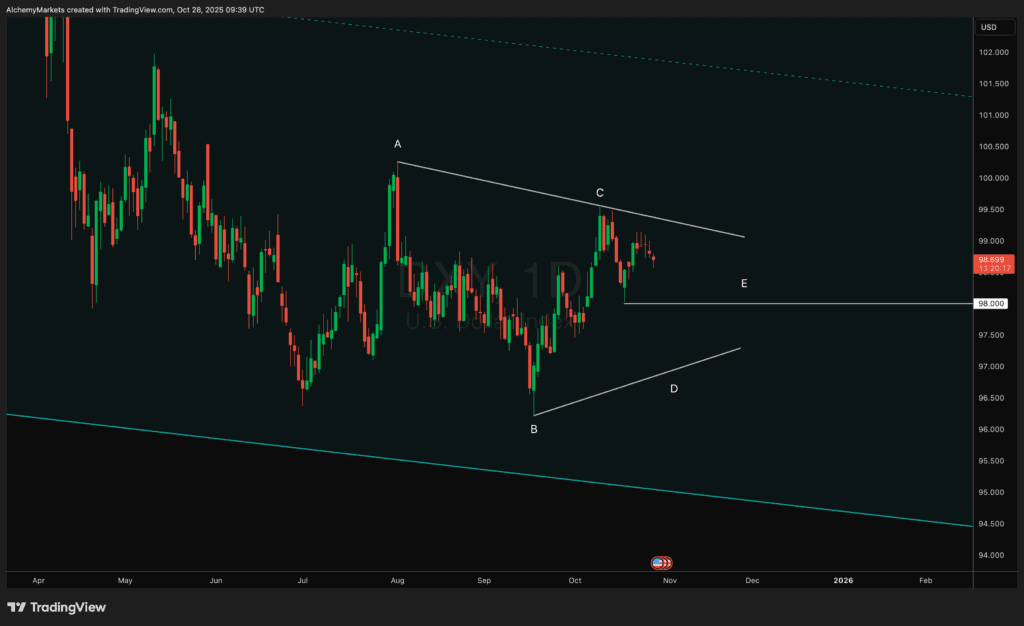Click the TradingView logo icon
Viewport: 1024px width, 626px height.
click(x=16, y=607)
